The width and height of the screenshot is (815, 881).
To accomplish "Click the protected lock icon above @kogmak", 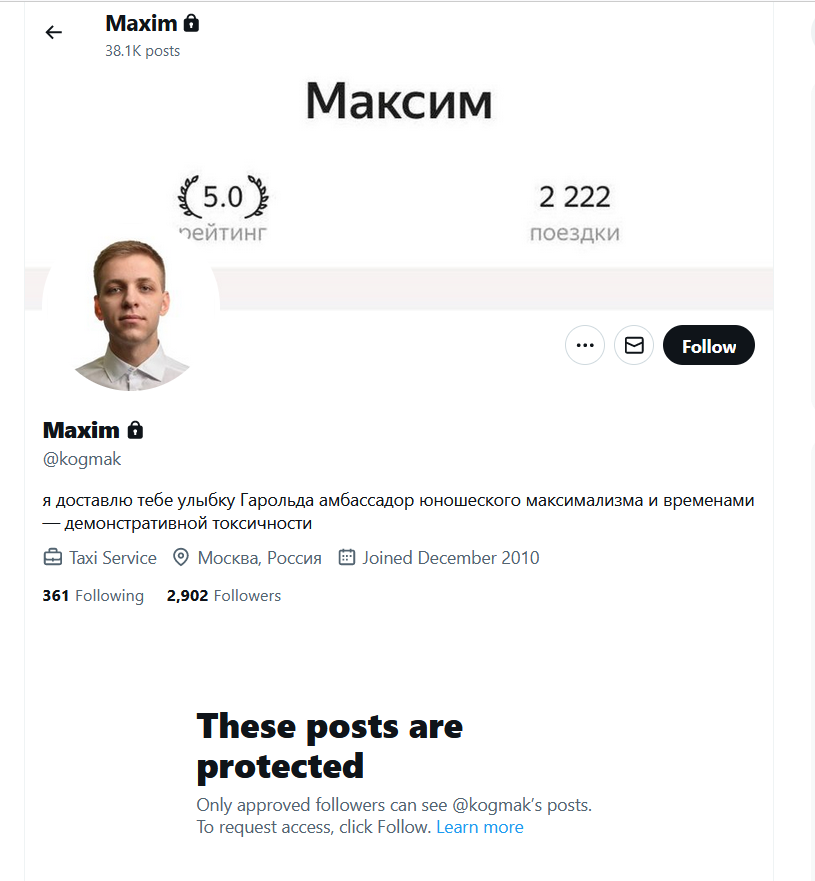I will point(135,430).
